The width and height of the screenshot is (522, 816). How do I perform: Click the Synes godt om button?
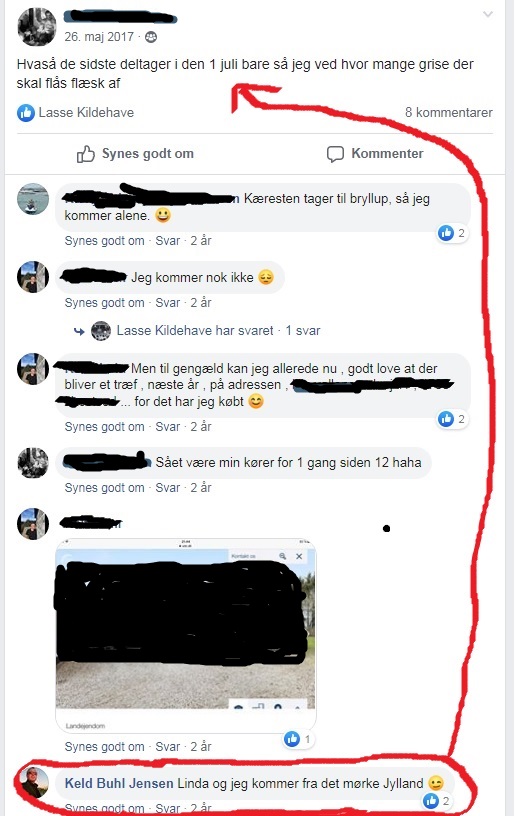pyautogui.click(x=135, y=154)
